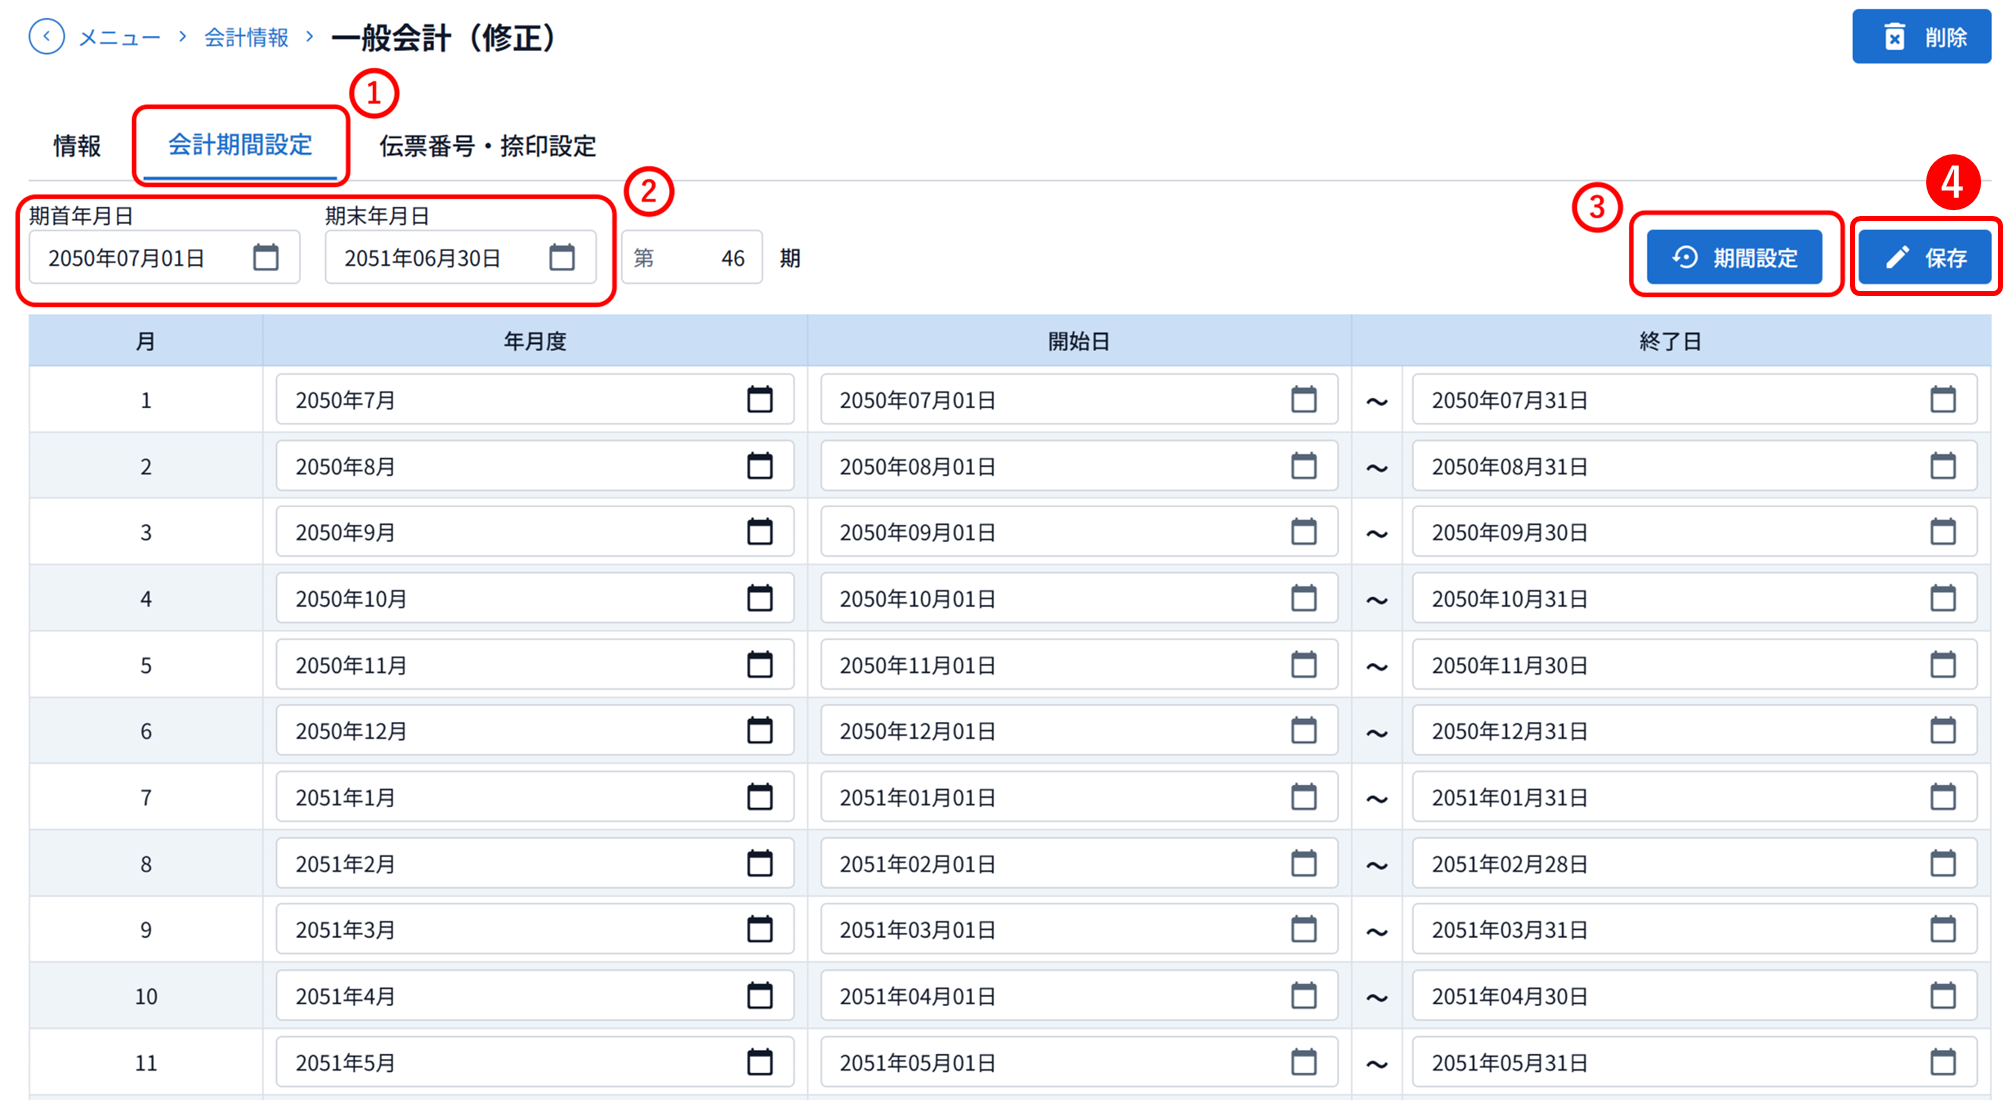
Task: Click the 期末年月日 date input 2051年06月30日
Action: 460,257
